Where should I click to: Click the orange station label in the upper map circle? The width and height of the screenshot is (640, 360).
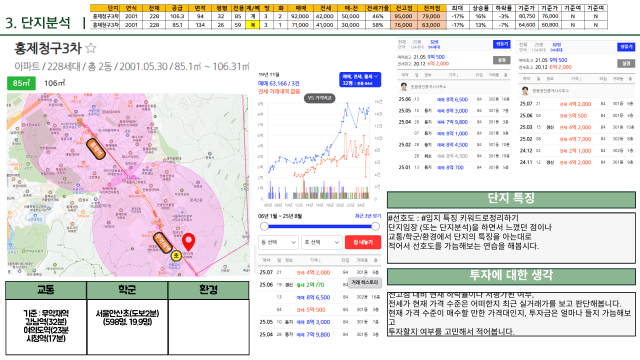(96, 149)
